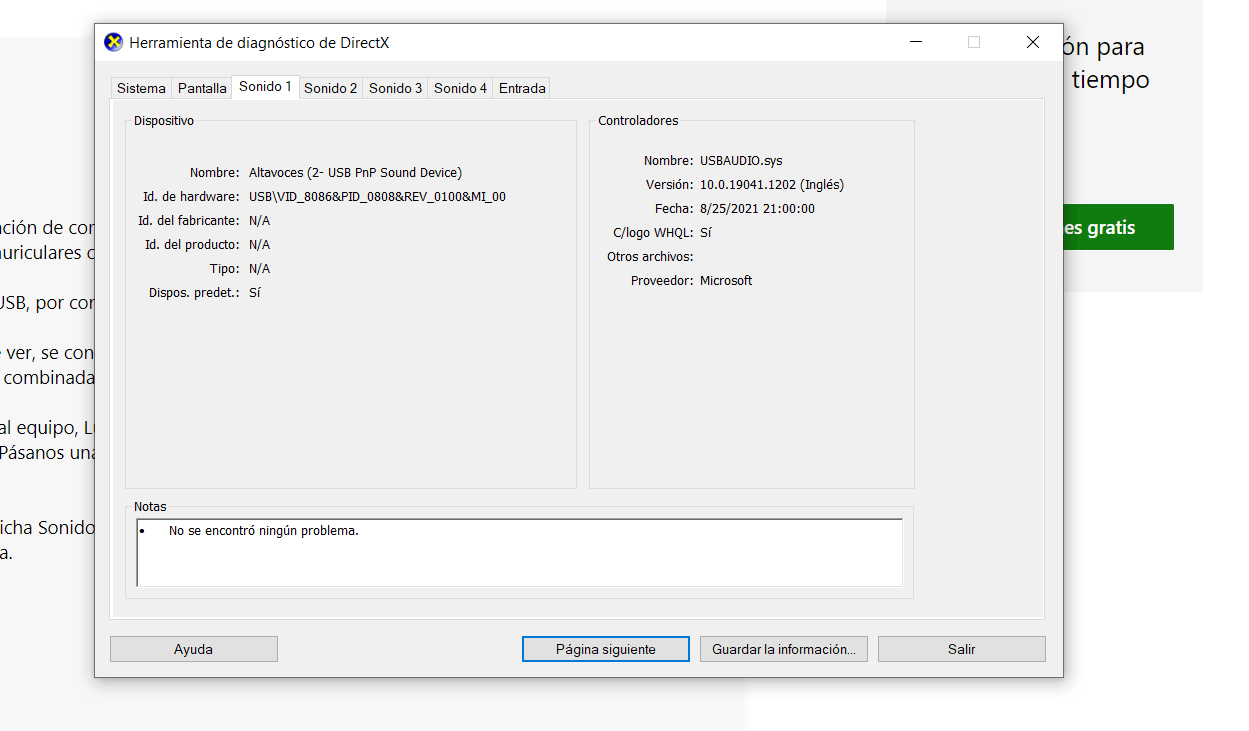Click the Notas text box
1249x731 pixels.
(519, 552)
